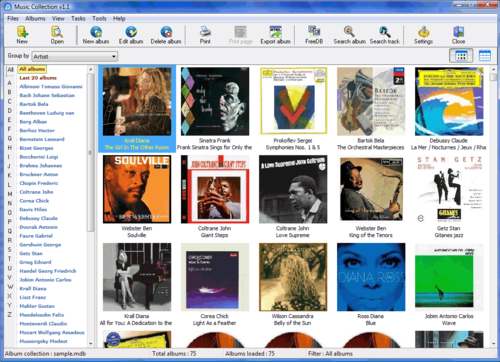This screenshot has height=362, width=500.
Task: Filter by Beethoven Ludwig van
Action: [47, 113]
